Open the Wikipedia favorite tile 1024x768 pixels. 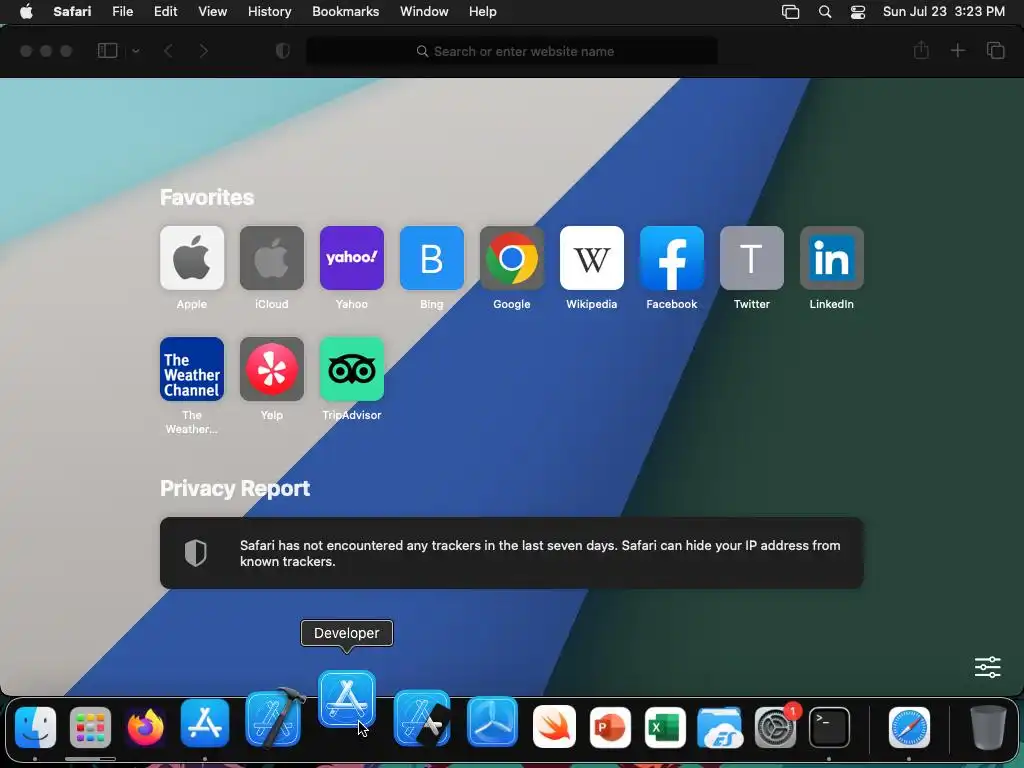click(592, 258)
